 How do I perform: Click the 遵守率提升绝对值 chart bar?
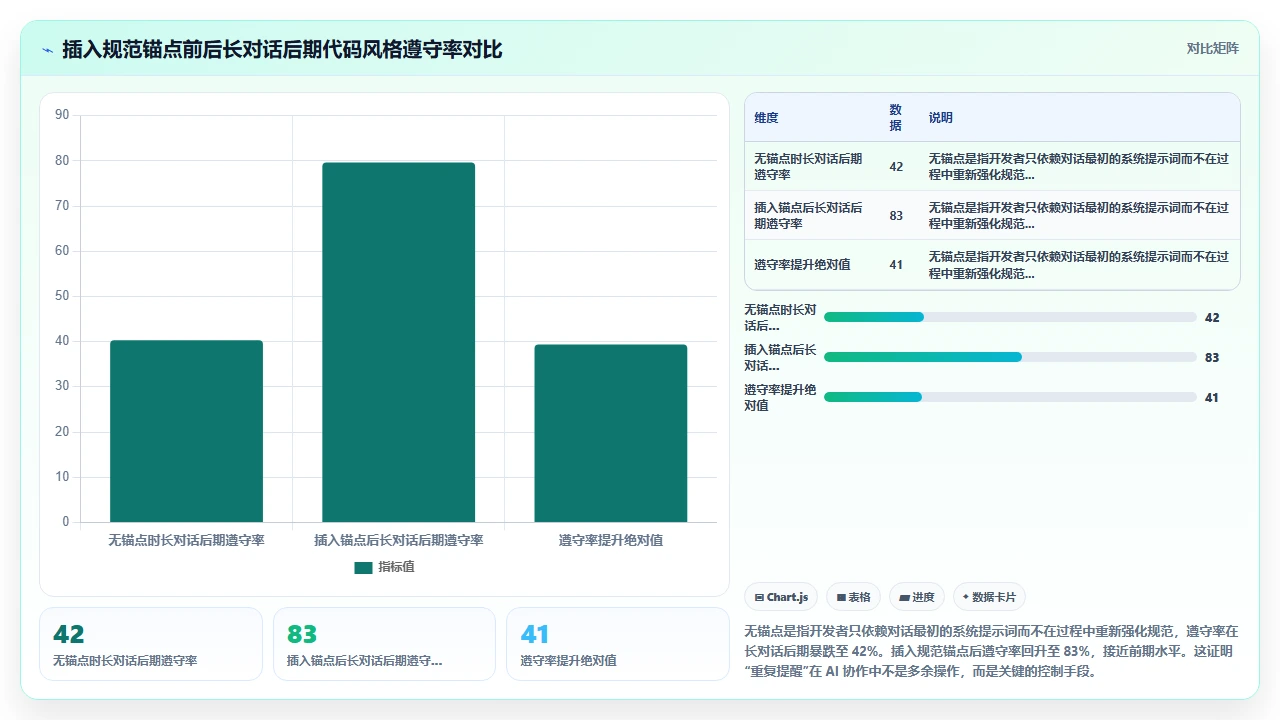pyautogui.click(x=610, y=433)
